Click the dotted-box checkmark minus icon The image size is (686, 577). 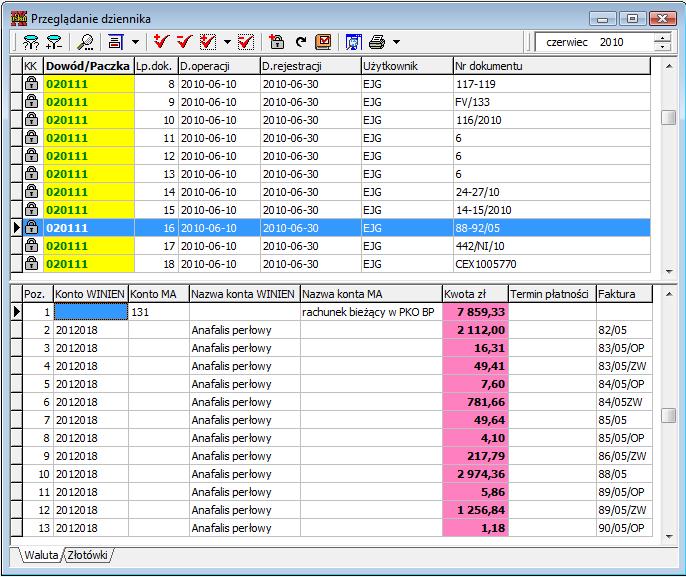pyautogui.click(x=246, y=42)
